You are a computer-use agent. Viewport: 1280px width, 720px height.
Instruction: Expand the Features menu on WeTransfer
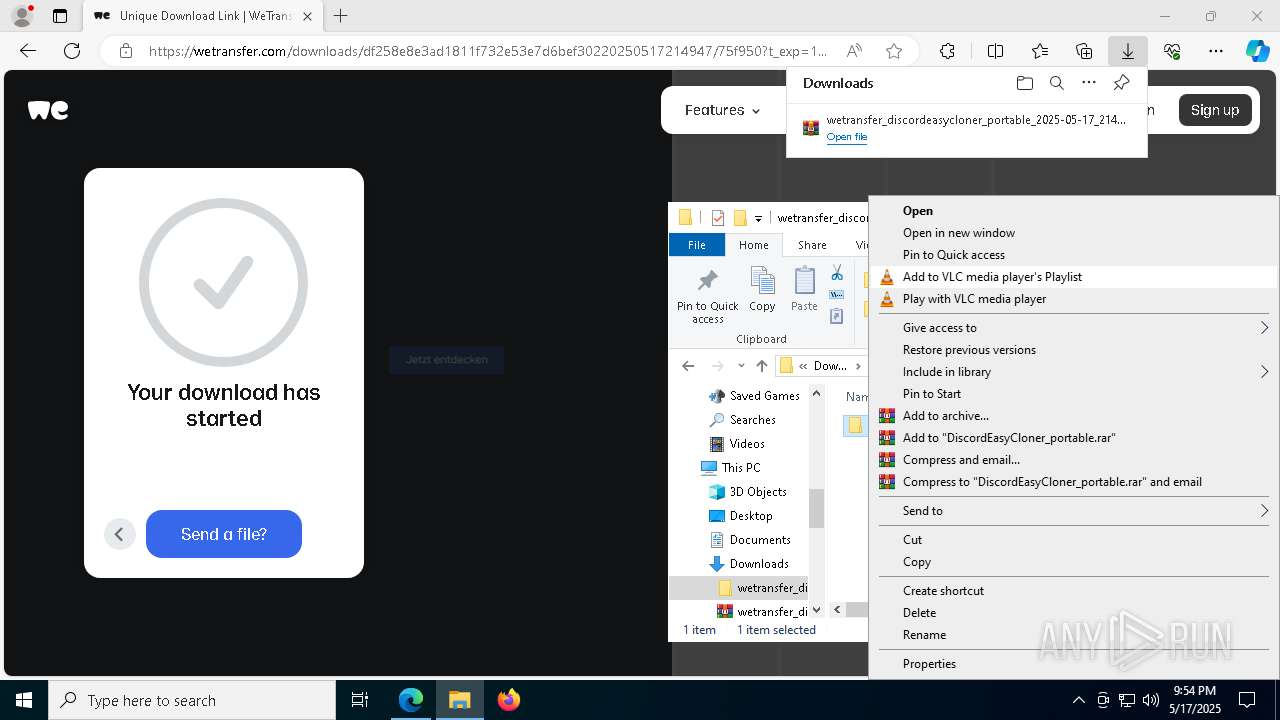tap(722, 110)
